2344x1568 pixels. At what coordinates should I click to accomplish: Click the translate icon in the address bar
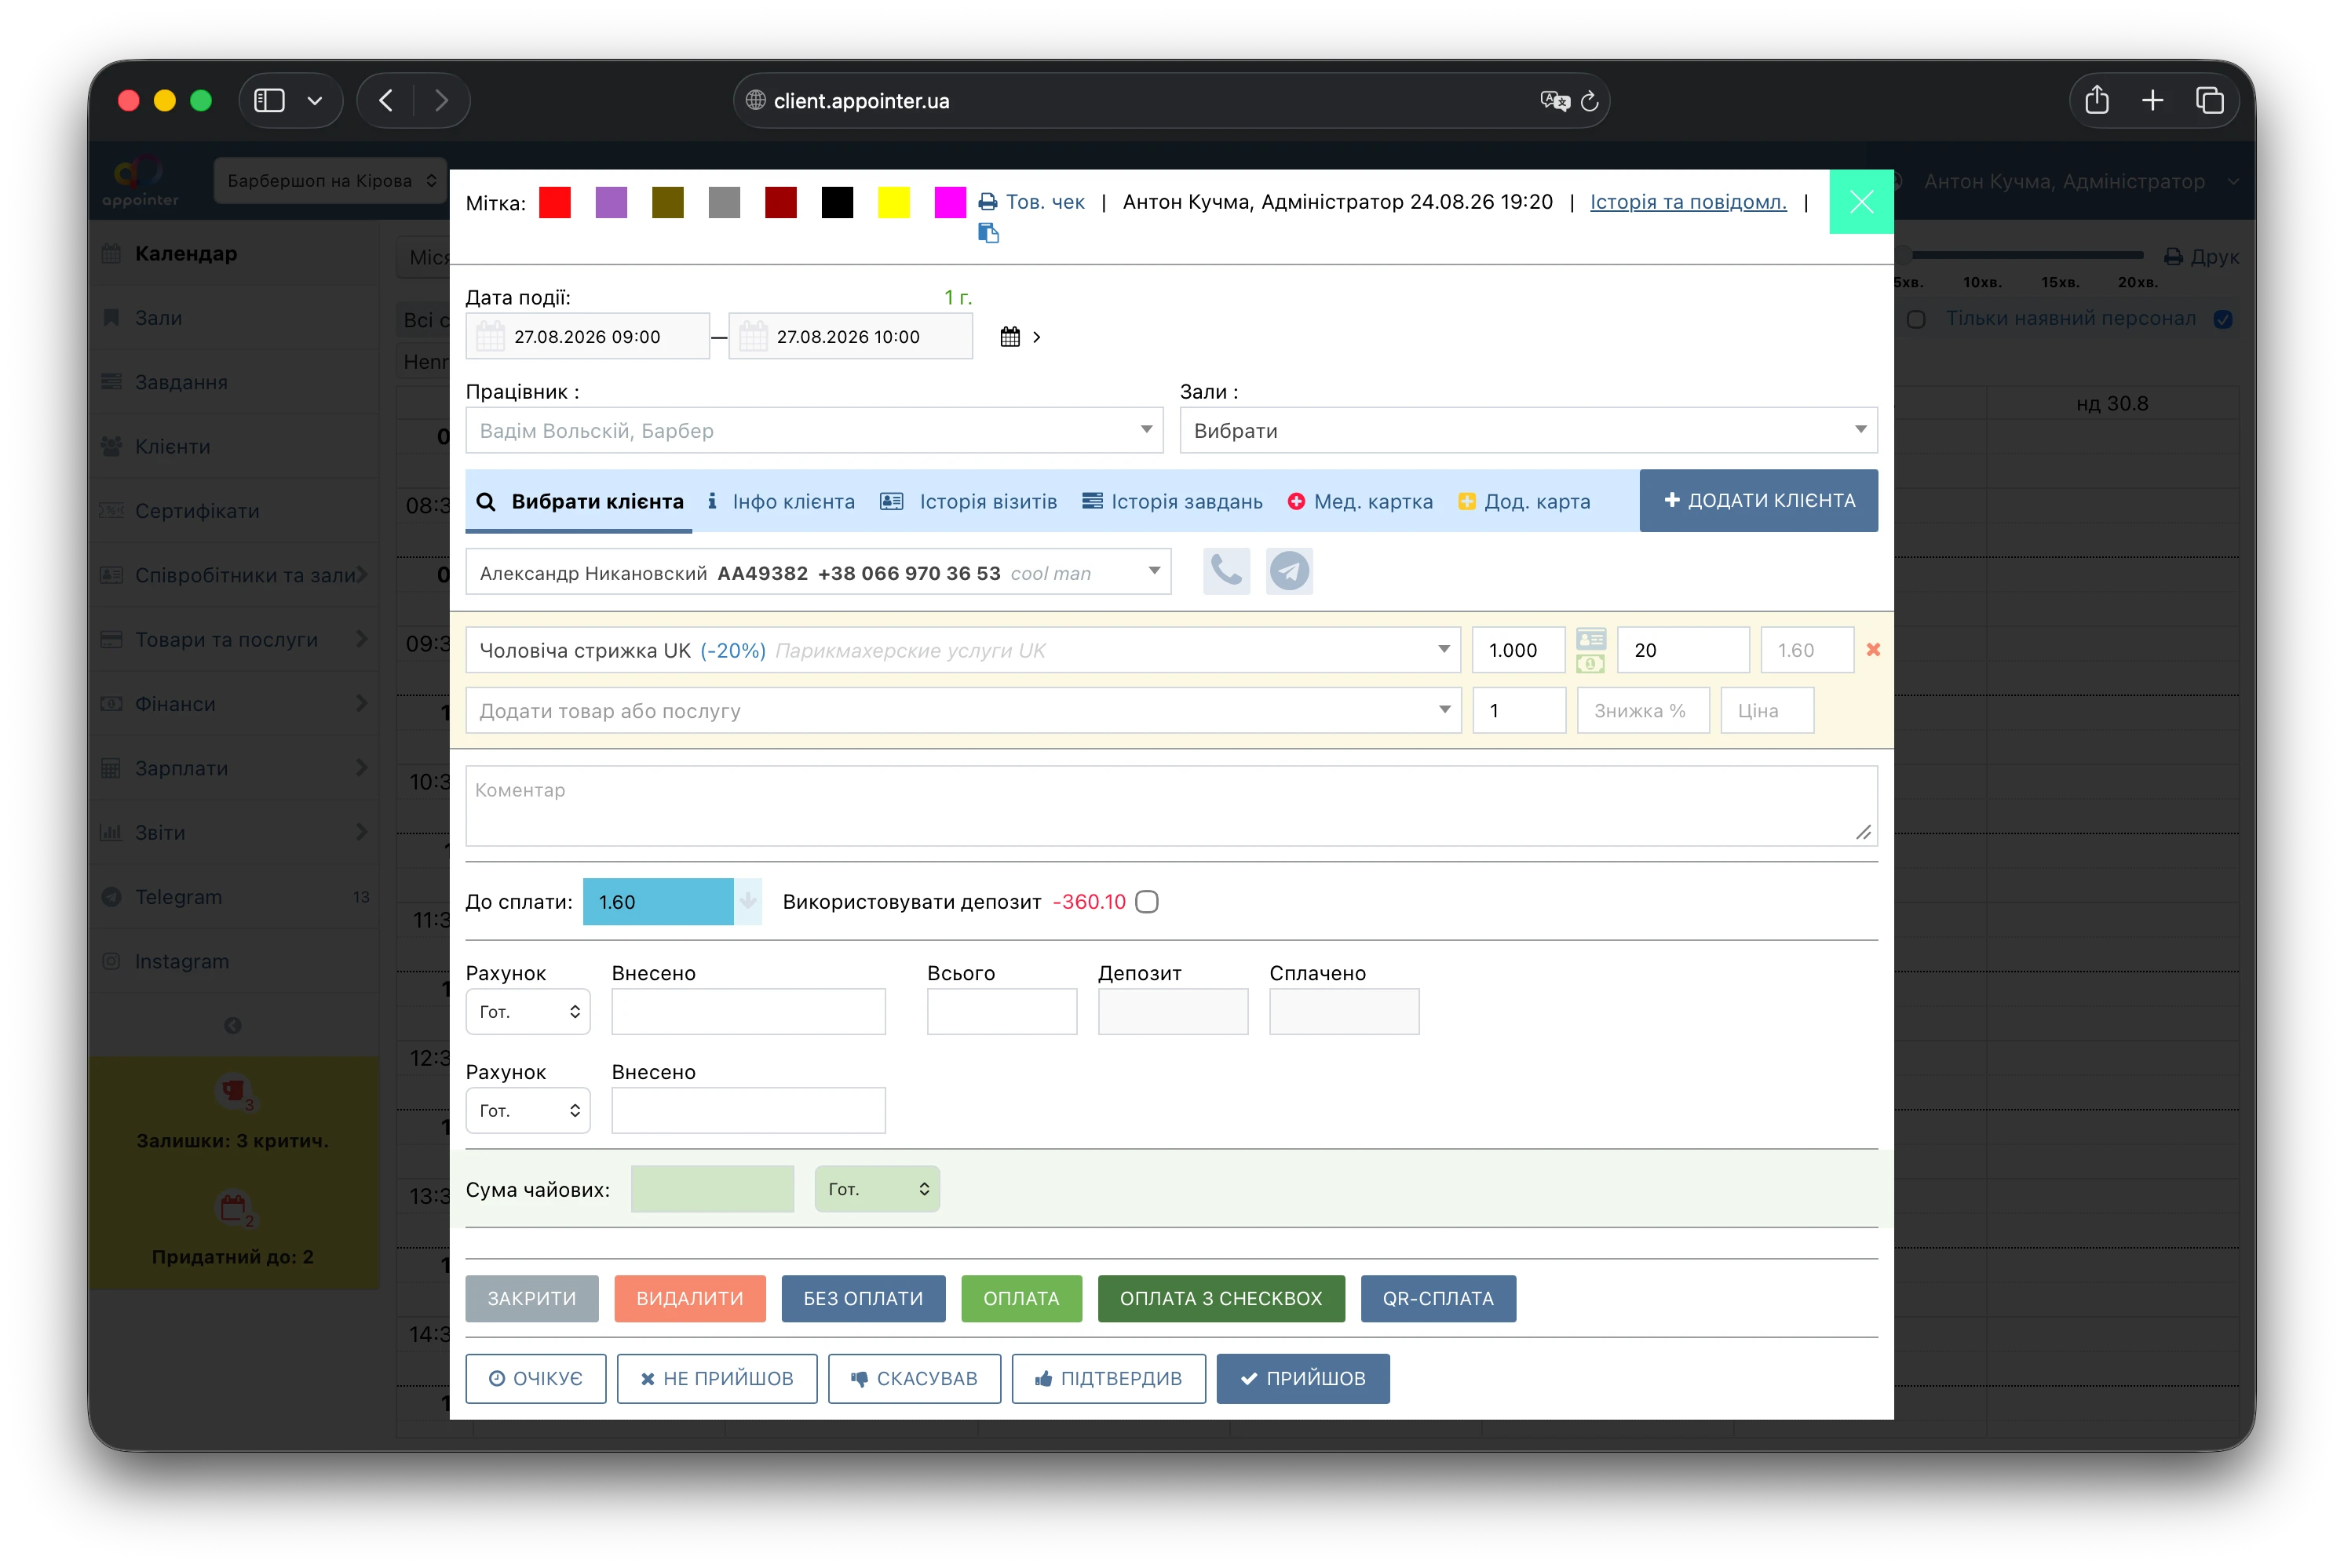1554,101
